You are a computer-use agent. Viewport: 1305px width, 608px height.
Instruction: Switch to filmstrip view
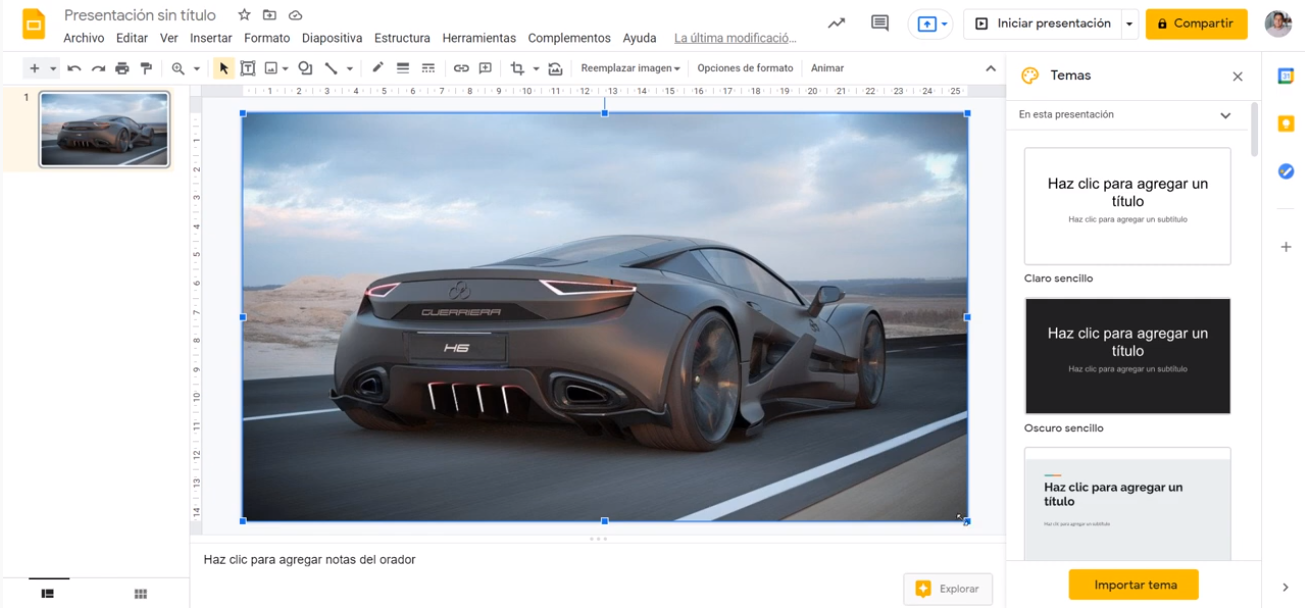[x=47, y=593]
